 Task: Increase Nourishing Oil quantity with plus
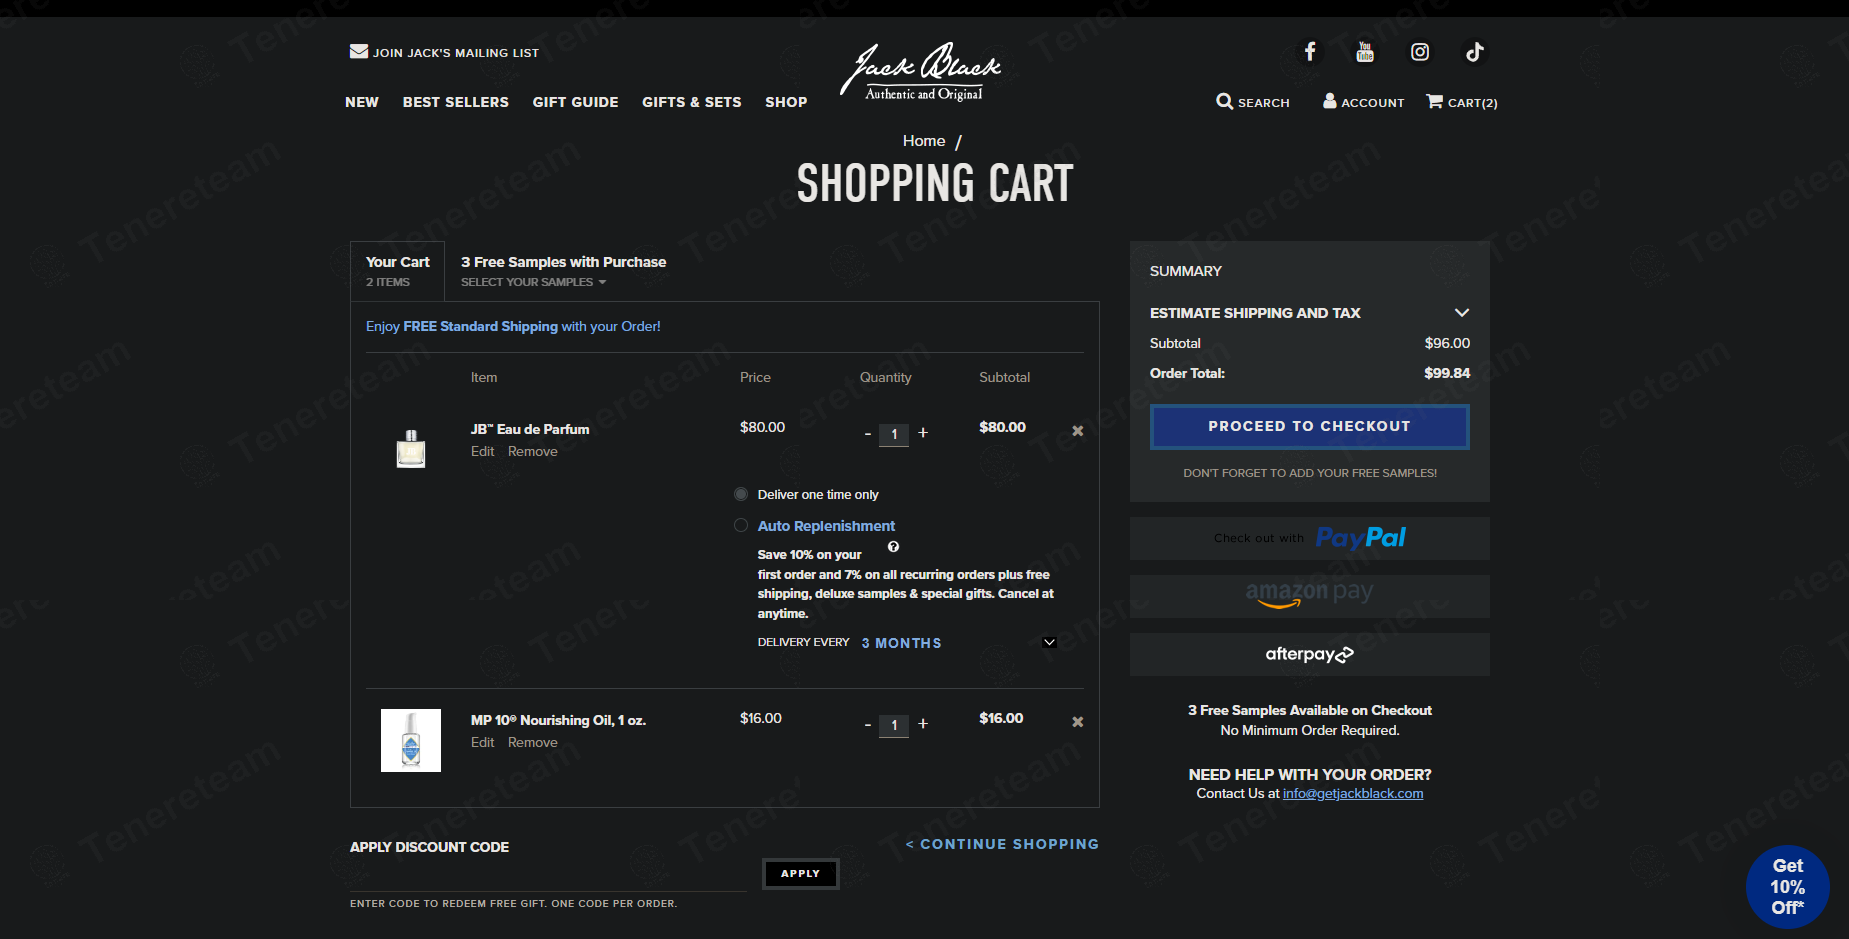(923, 724)
